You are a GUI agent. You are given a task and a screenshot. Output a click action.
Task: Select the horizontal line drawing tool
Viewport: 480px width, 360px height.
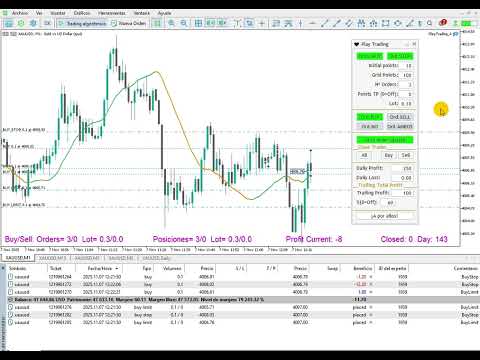click(312, 23)
